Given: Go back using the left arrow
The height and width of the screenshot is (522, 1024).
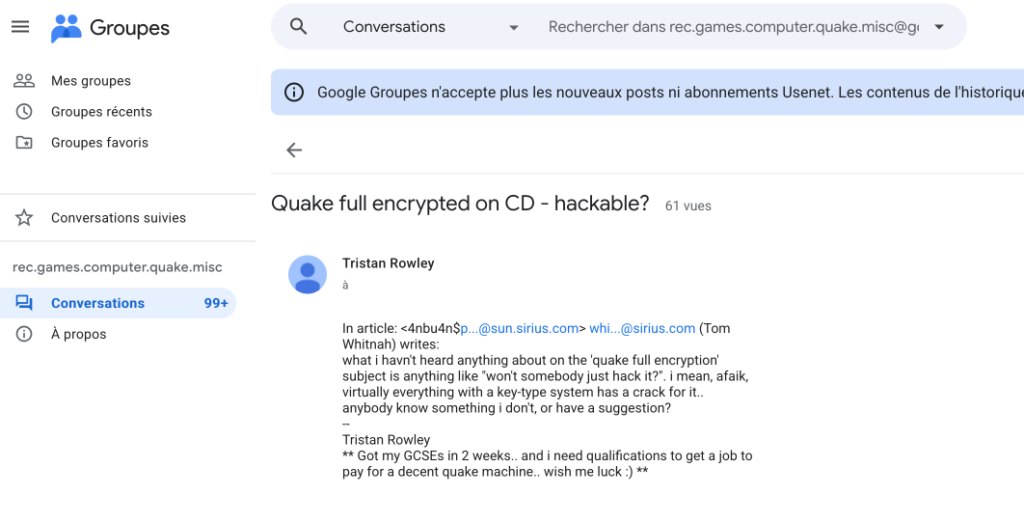Looking at the screenshot, I should pos(294,150).
